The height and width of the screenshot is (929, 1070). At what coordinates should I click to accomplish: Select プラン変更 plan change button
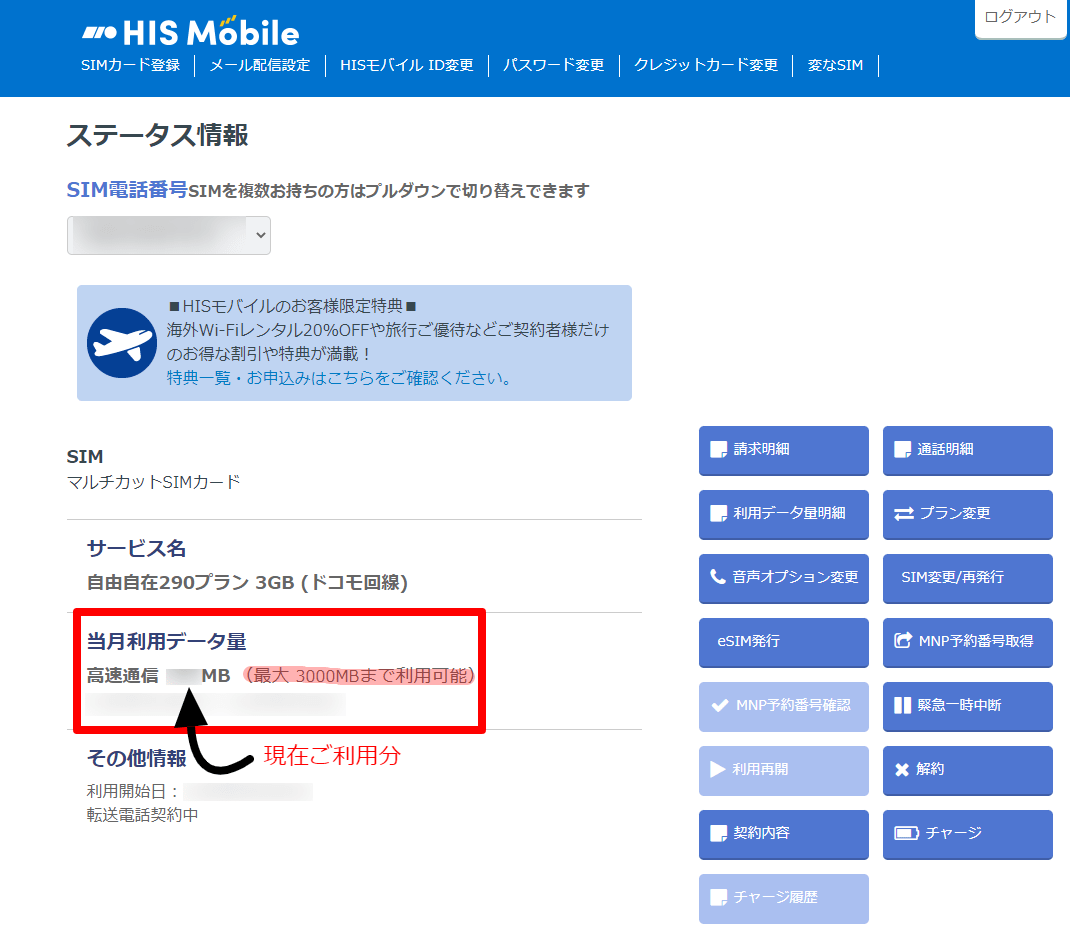[968, 514]
